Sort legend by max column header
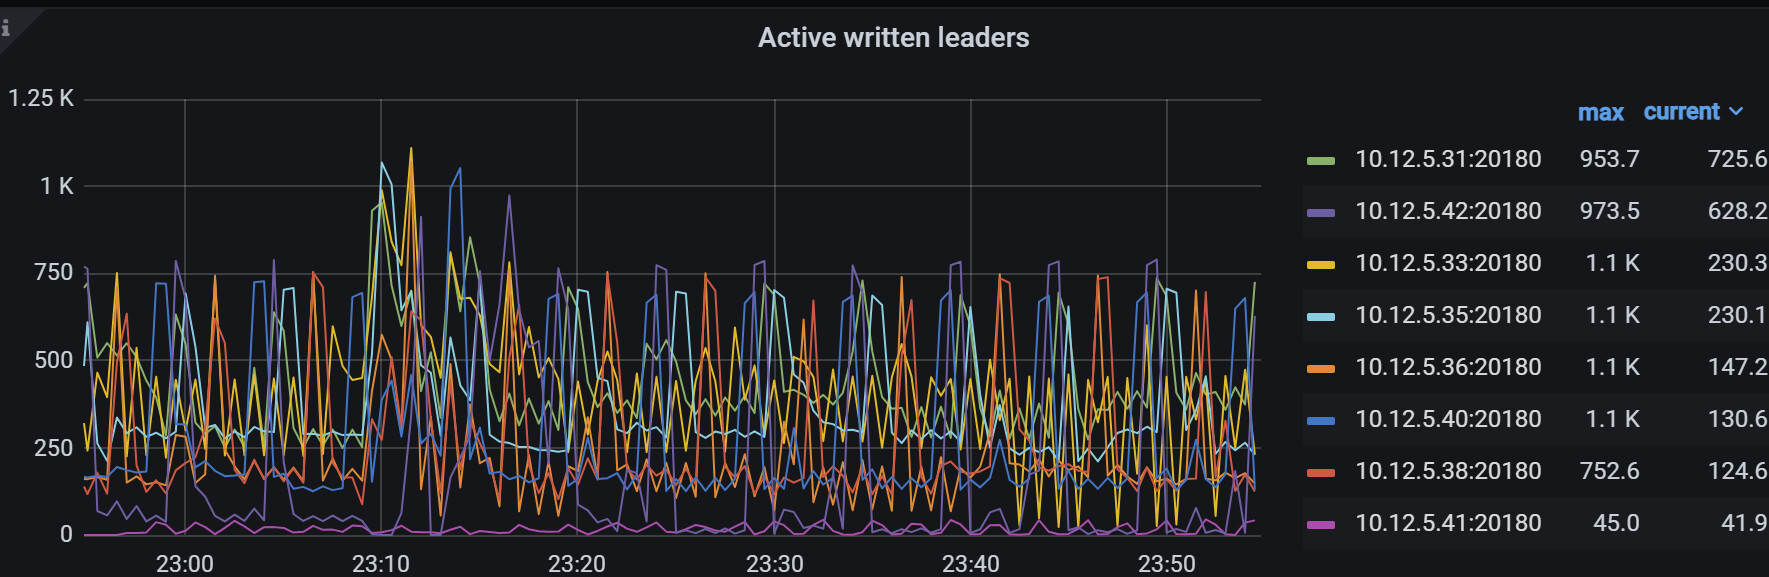Image resolution: width=1769 pixels, height=577 pixels. (1600, 113)
